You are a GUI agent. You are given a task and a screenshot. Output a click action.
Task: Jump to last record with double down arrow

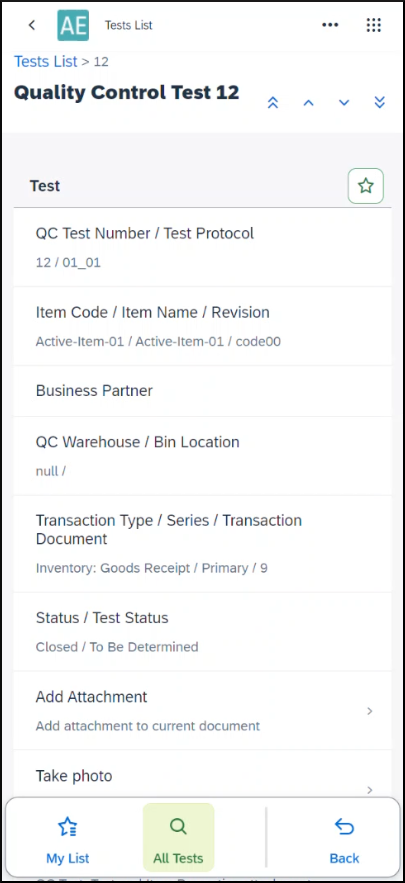point(380,102)
